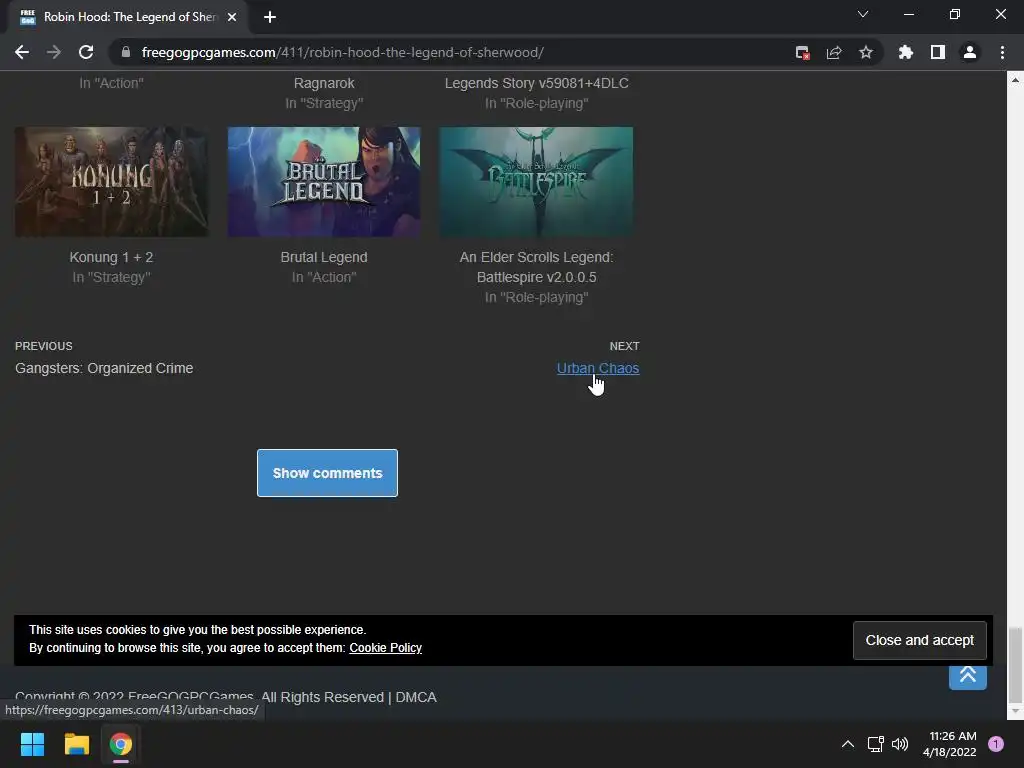Open network status tray icon
Viewport: 1024px width, 768px height.
(875, 744)
